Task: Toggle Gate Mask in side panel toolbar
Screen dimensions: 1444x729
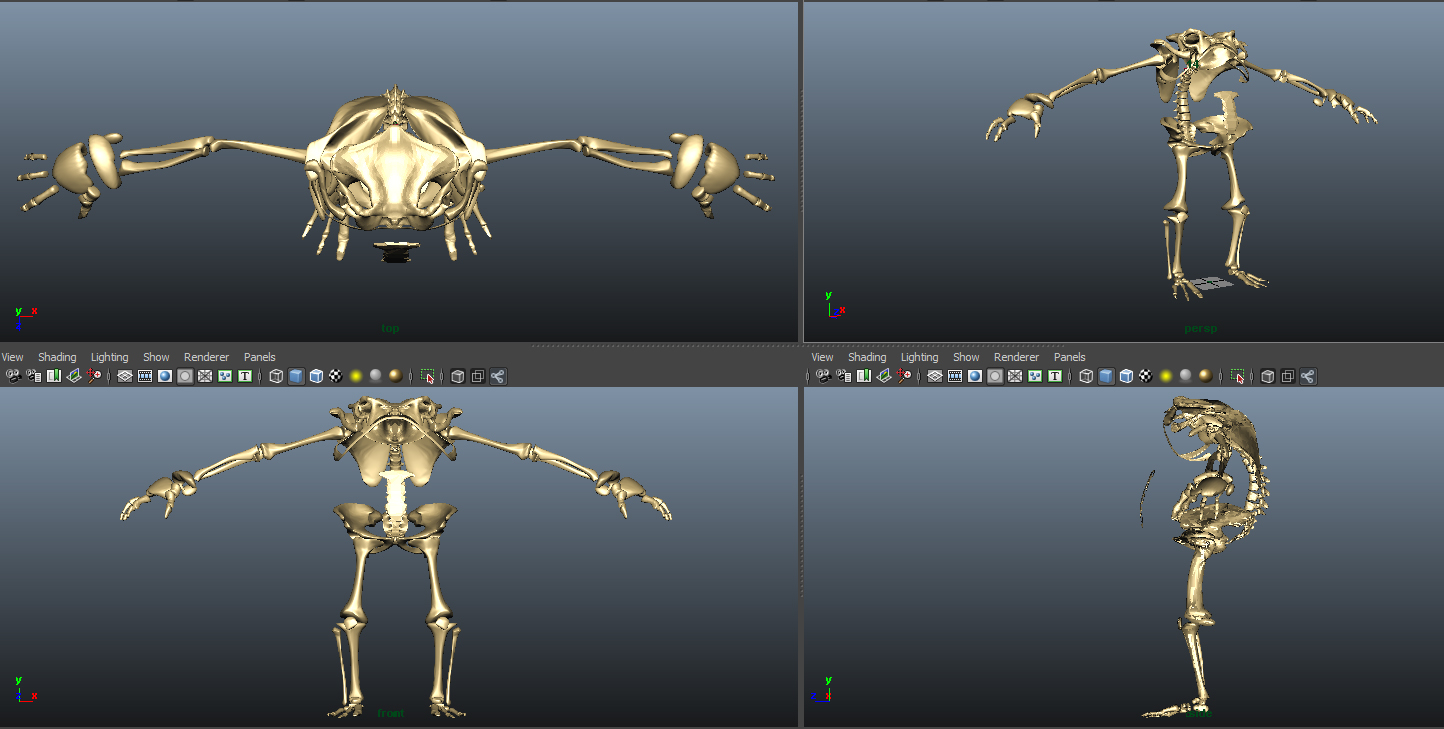Action: pyautogui.click(x=995, y=376)
